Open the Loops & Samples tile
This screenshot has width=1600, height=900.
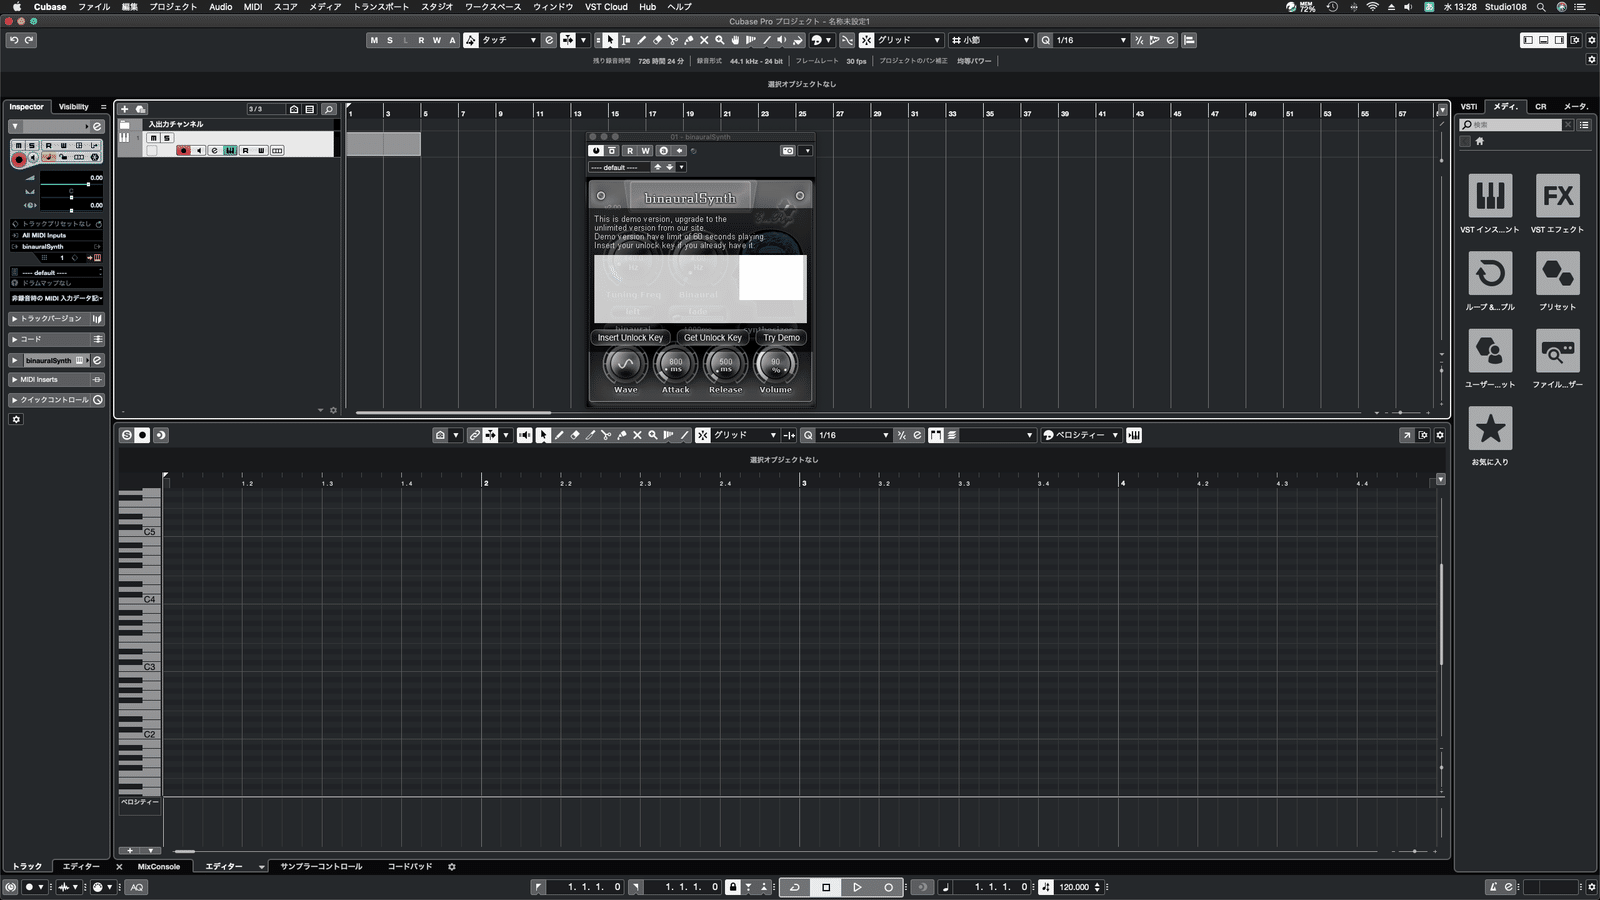pyautogui.click(x=1490, y=273)
